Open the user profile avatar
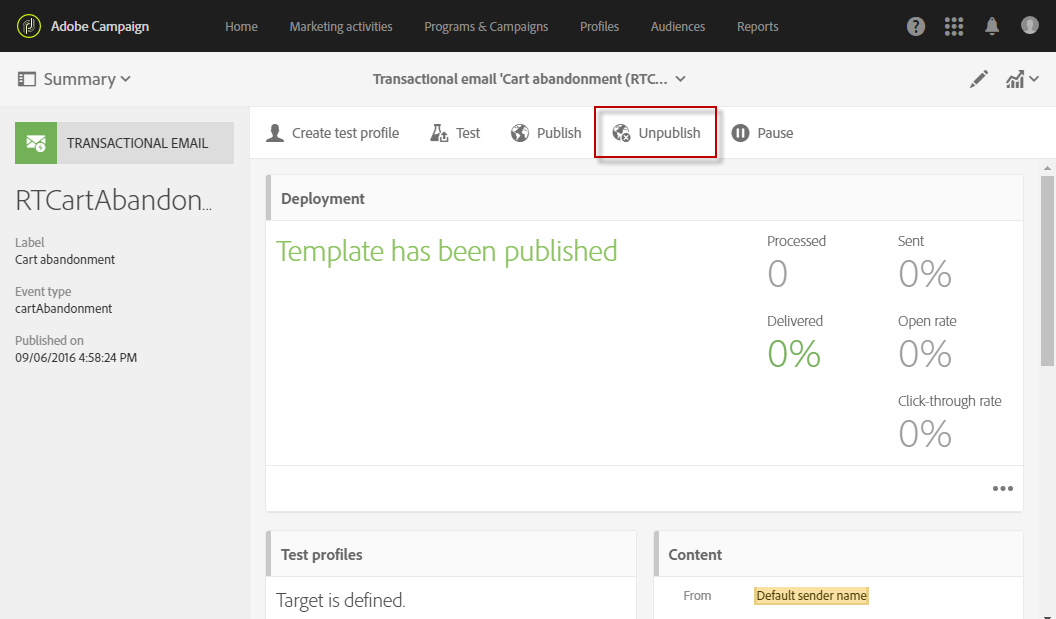This screenshot has height=619, width=1056. click(x=1030, y=26)
